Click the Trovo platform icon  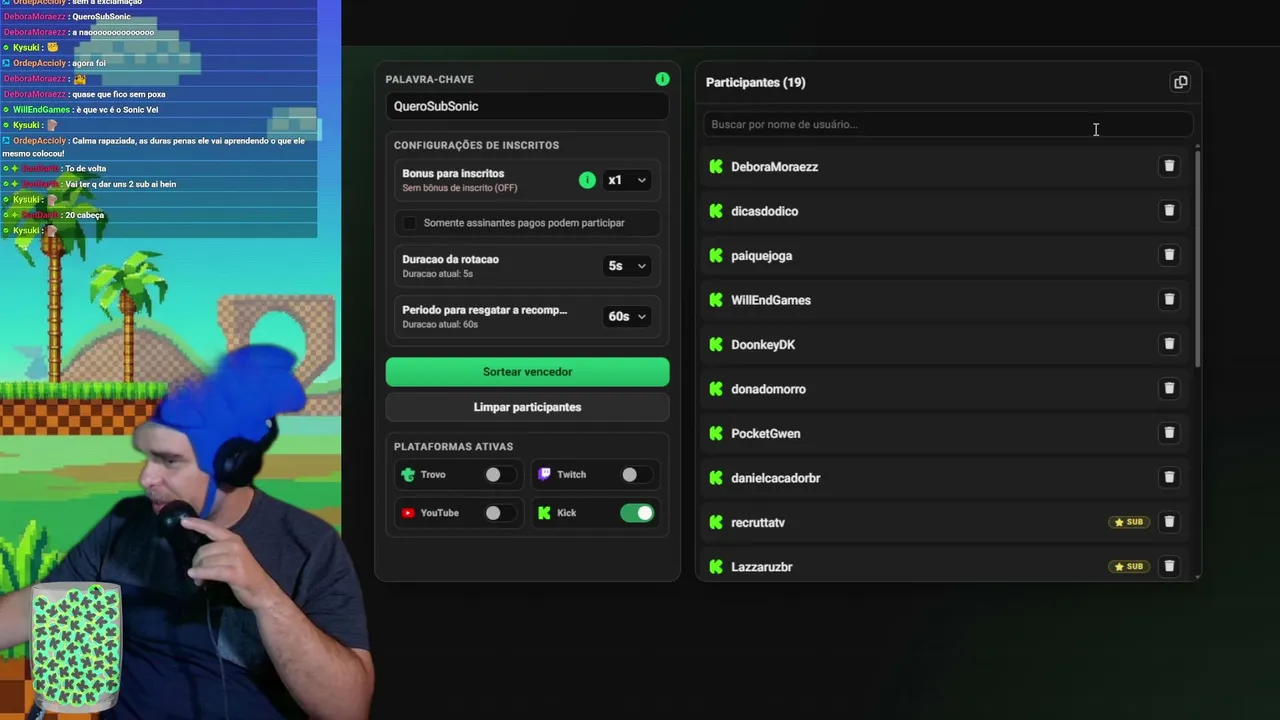(x=408, y=475)
